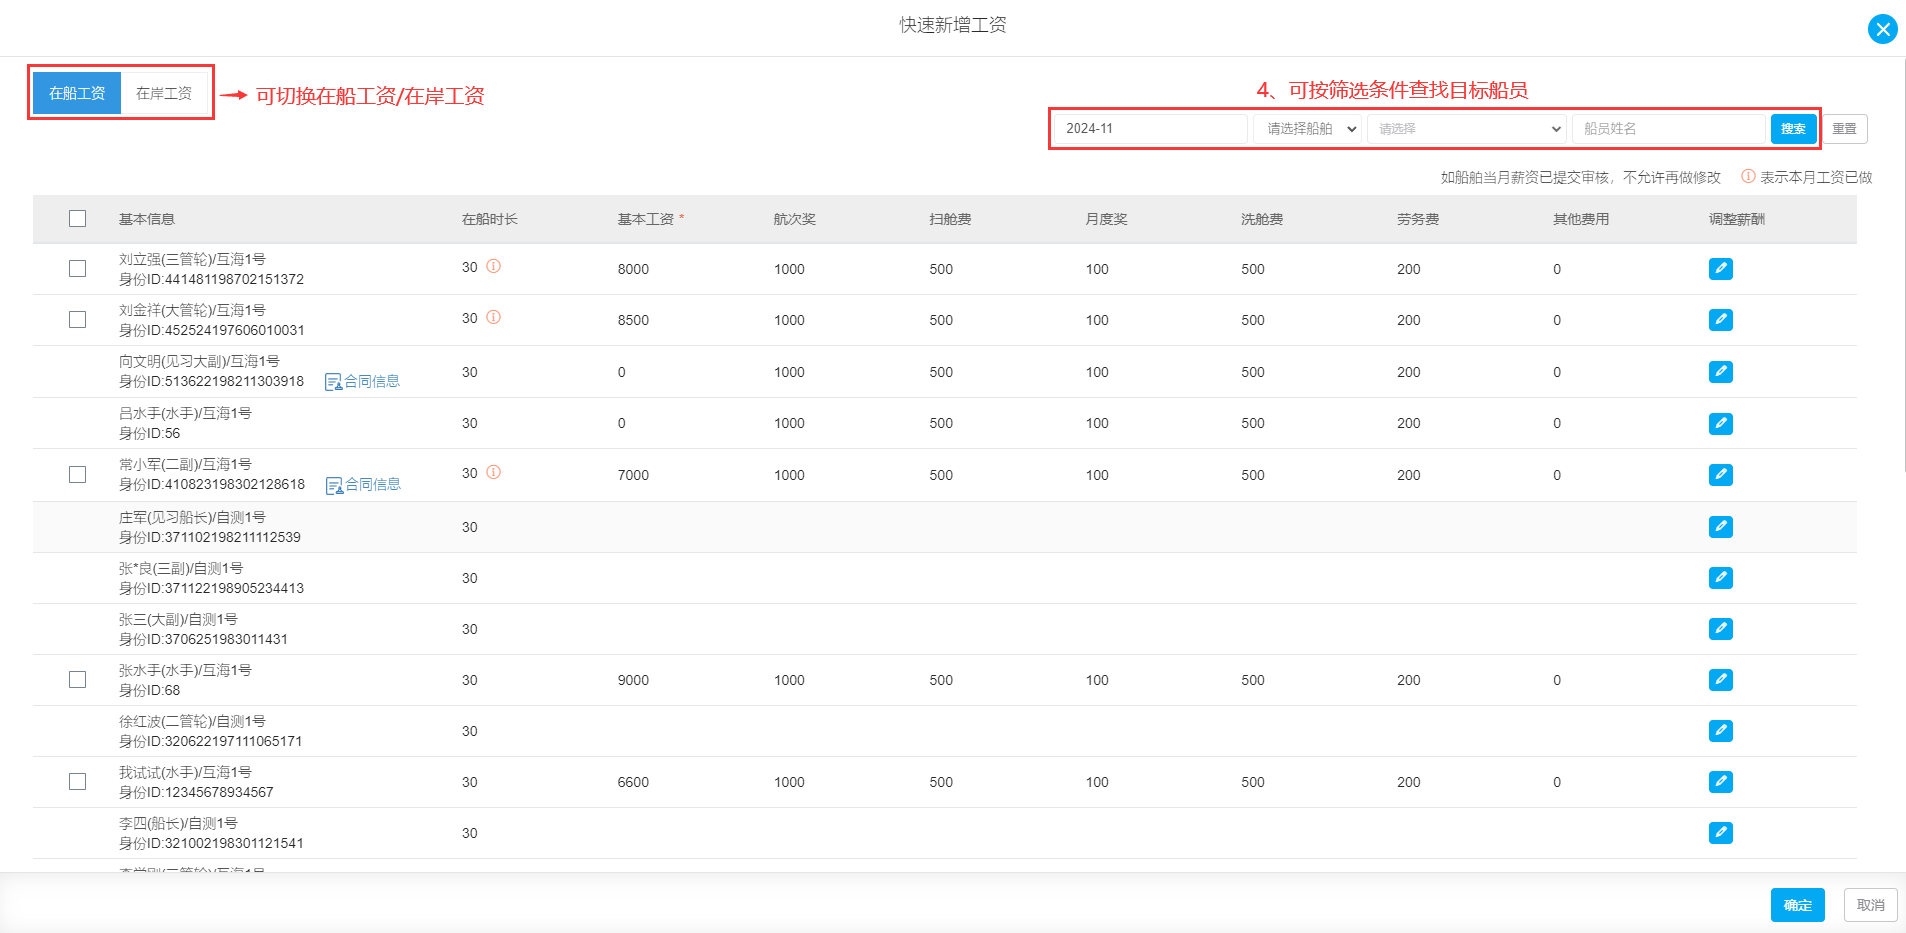
Task: Check the box for 常小军
Action: [x=77, y=474]
